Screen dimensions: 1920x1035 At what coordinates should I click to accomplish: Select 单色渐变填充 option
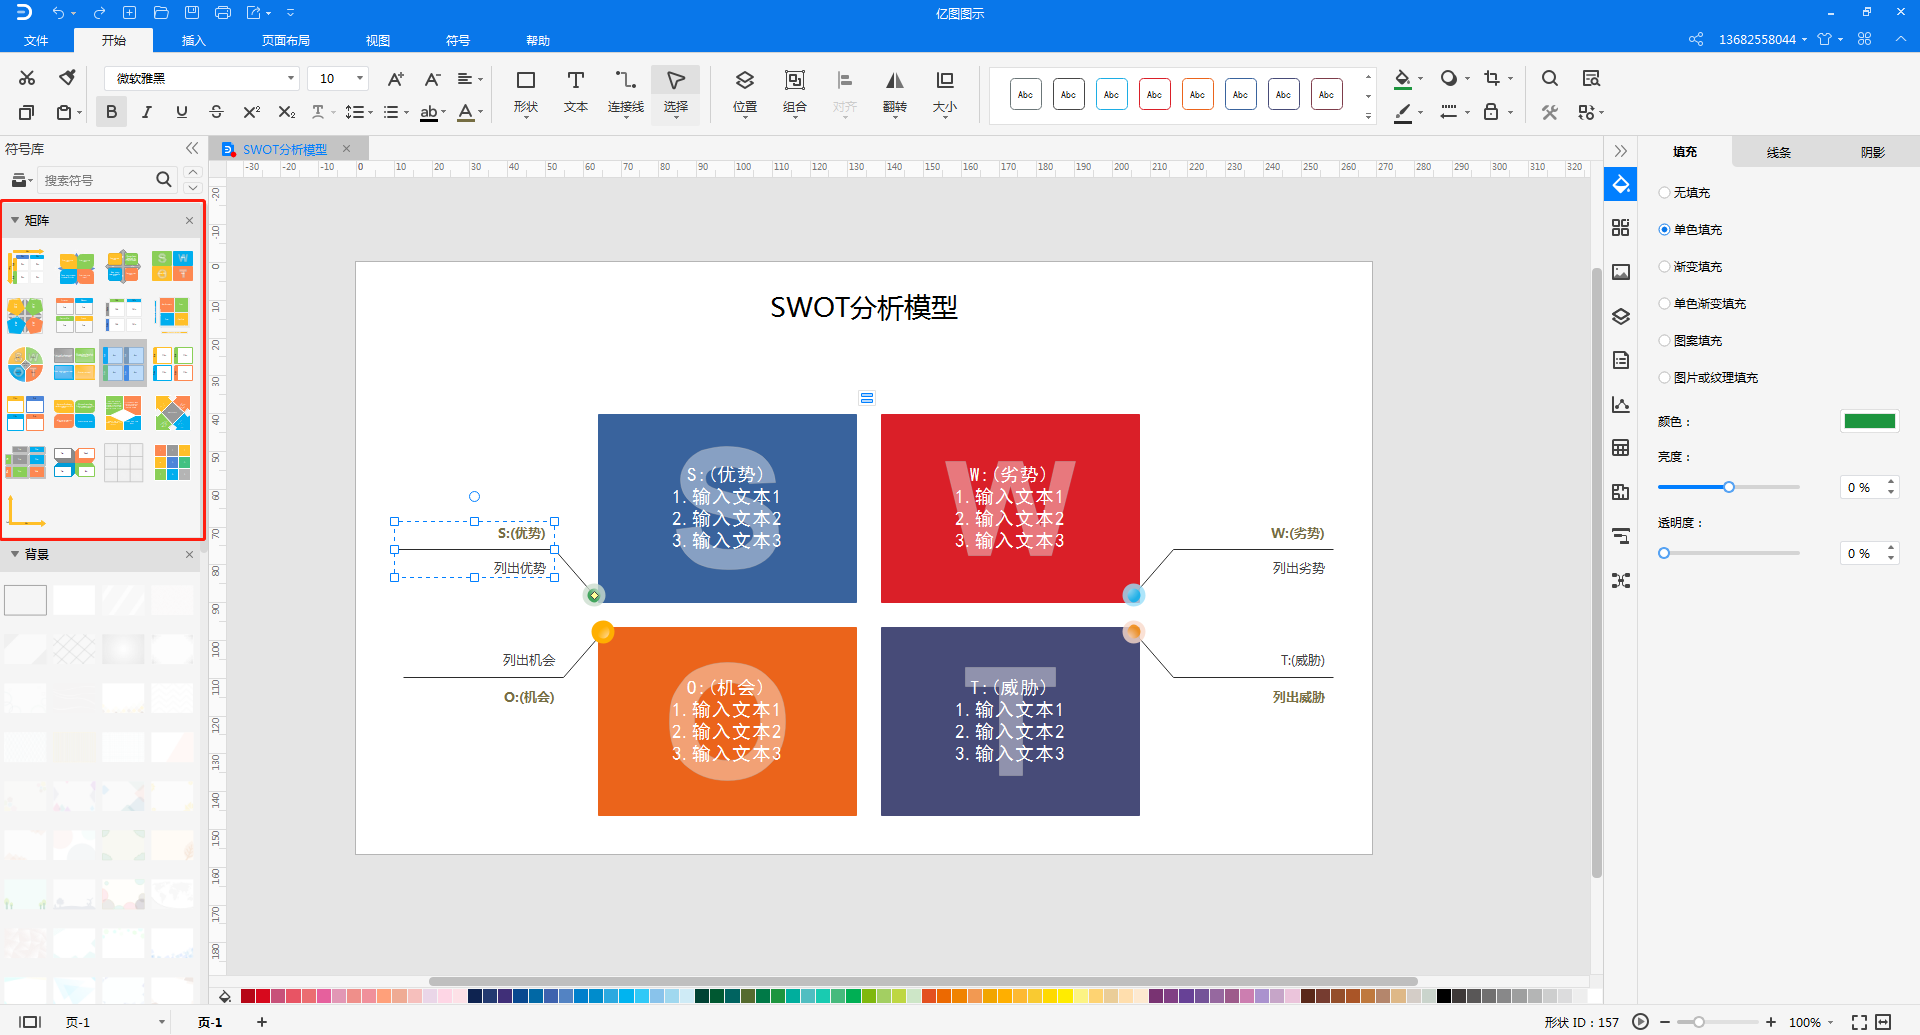1703,303
